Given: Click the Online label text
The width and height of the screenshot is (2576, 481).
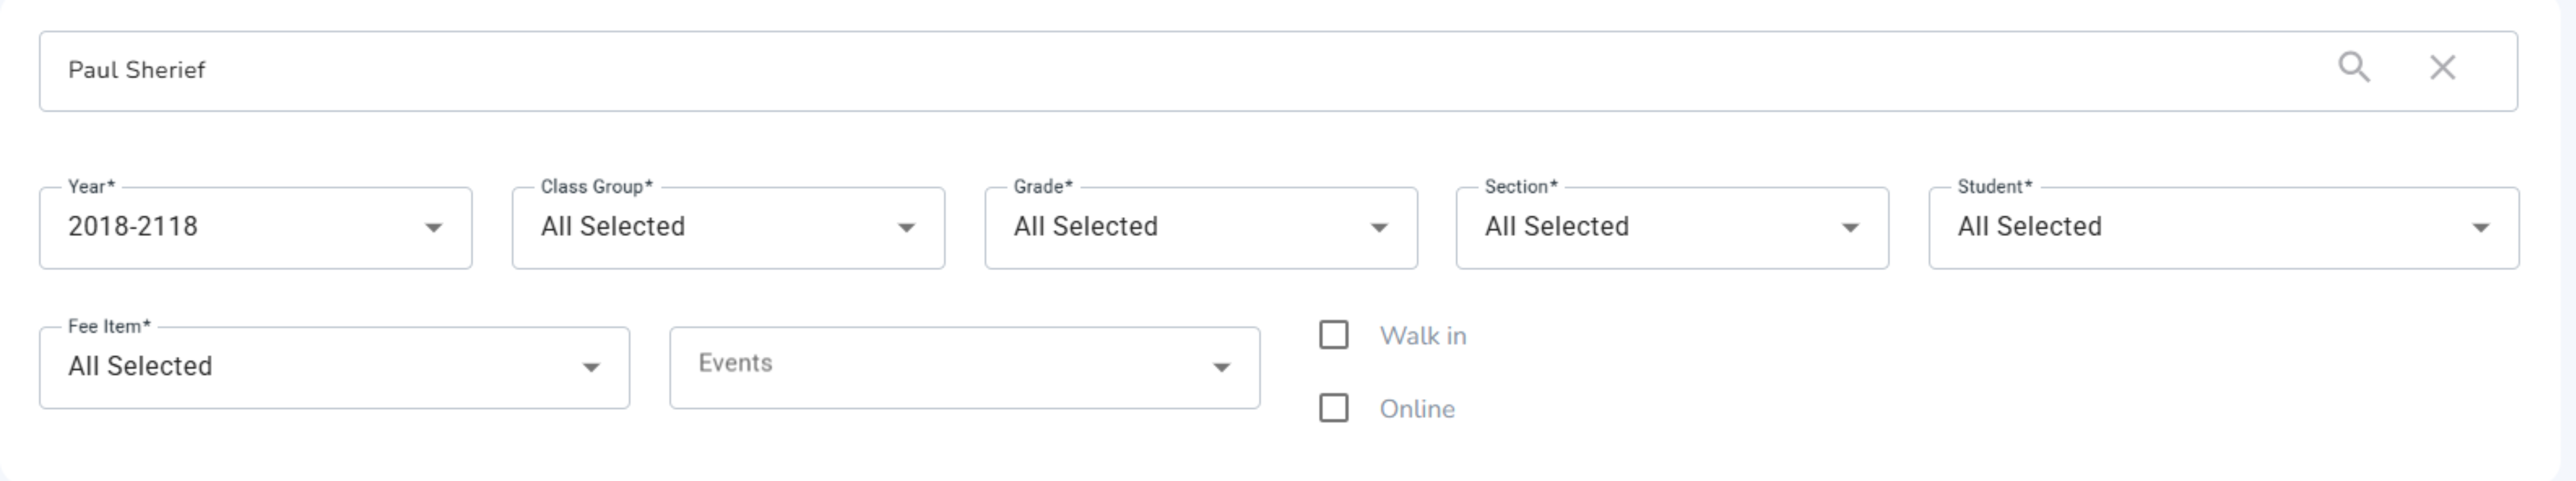Looking at the screenshot, I should pos(1417,409).
